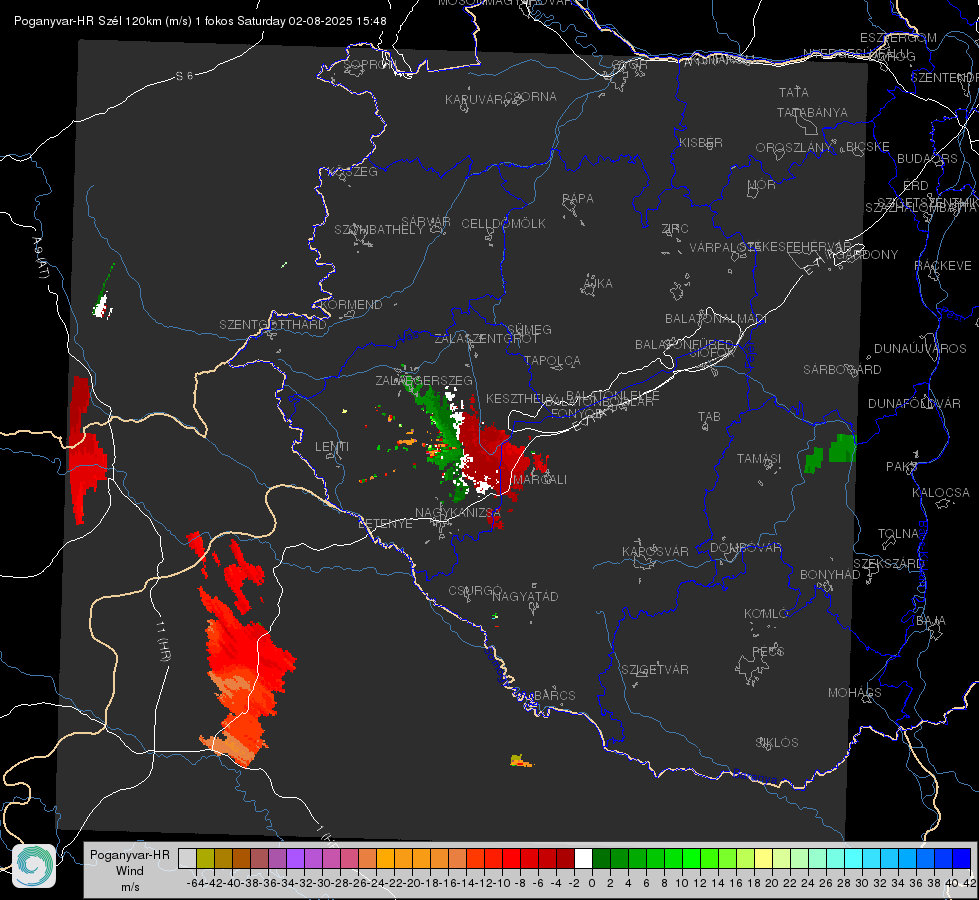Click the AJKA city label
The image size is (979, 900).
[597, 284]
